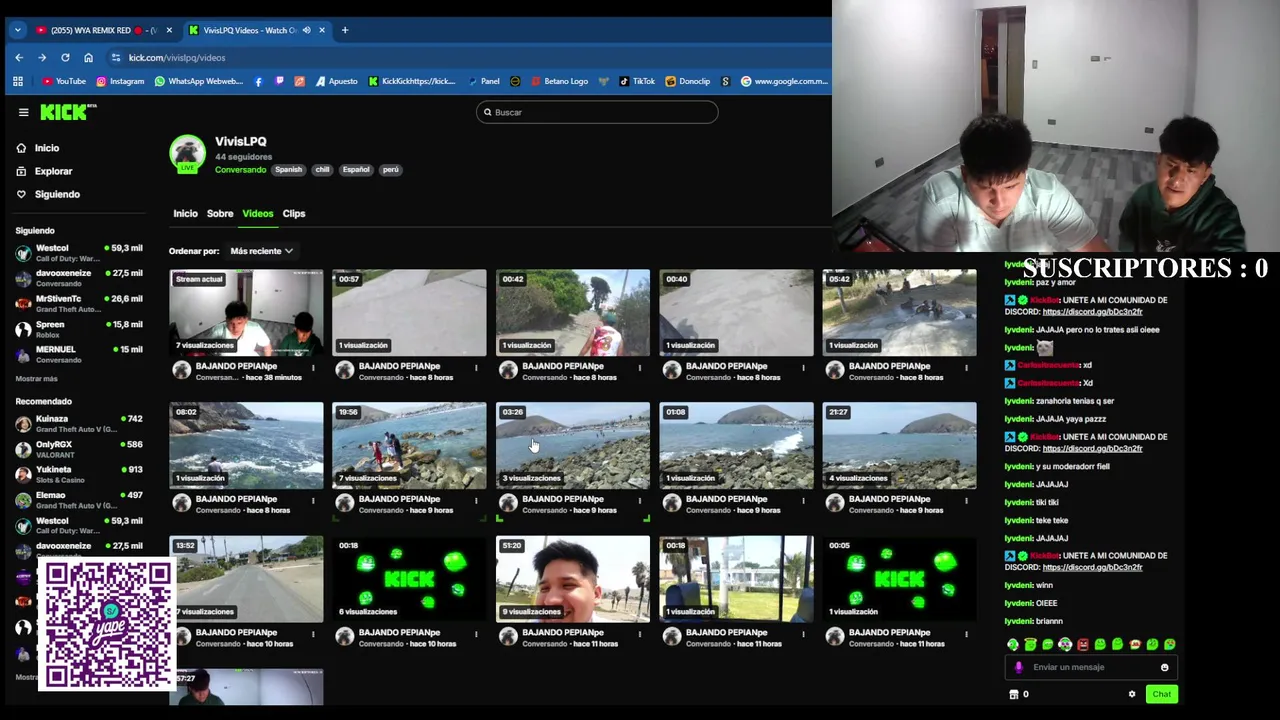Click the perú tag
The height and width of the screenshot is (720, 1280).
coord(390,170)
